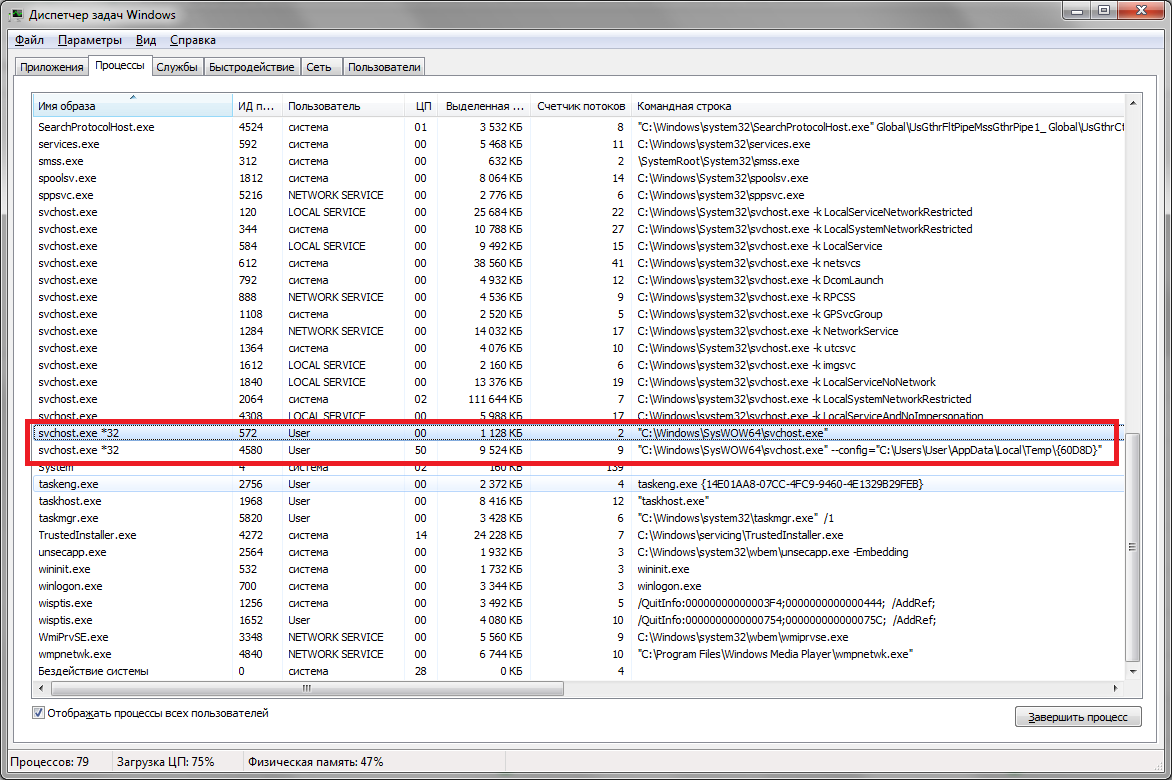Switch to the Быстродействие tab
The width and height of the screenshot is (1172, 780).
coord(252,67)
